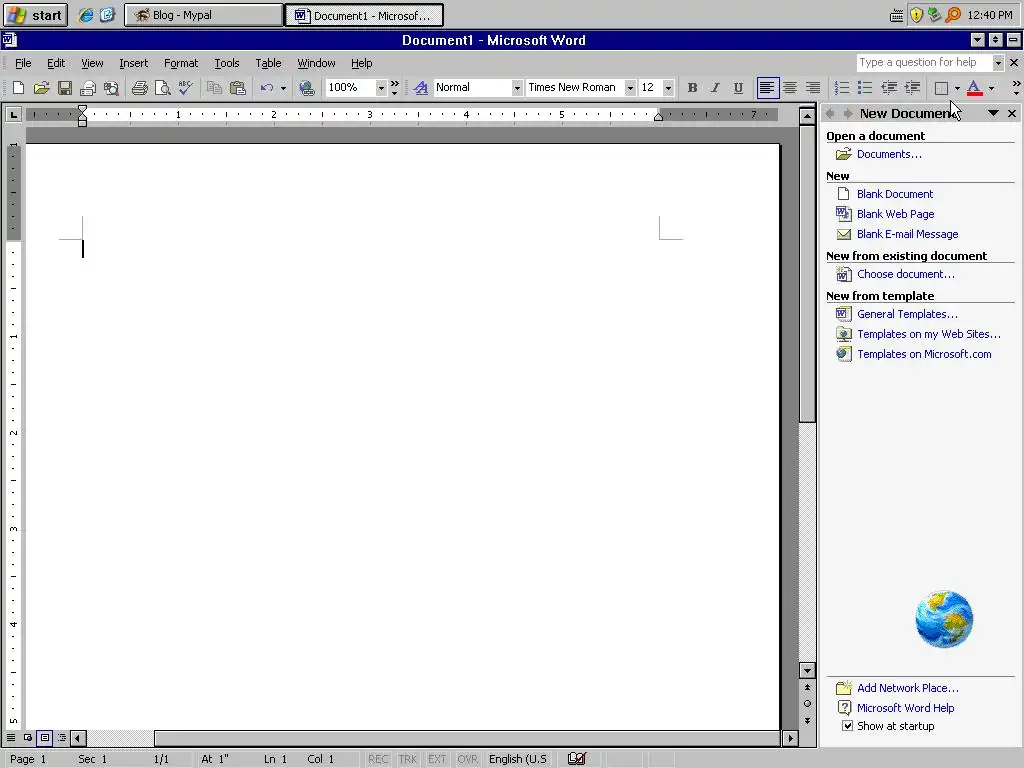
Task: Click Add Network Place...
Action: [x=908, y=688]
